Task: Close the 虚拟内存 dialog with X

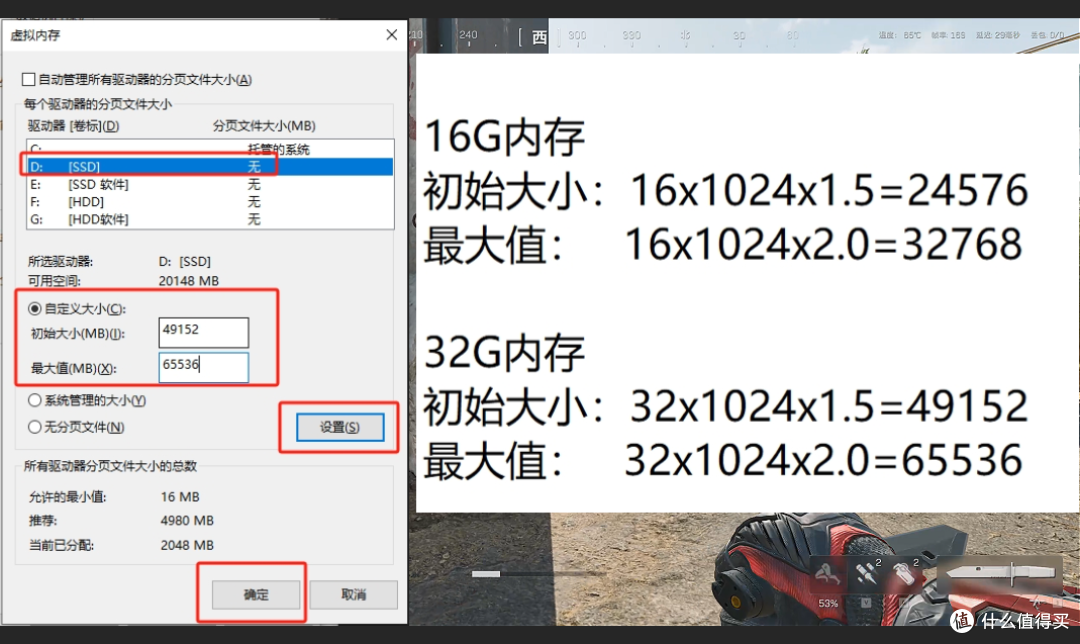Action: pos(391,34)
